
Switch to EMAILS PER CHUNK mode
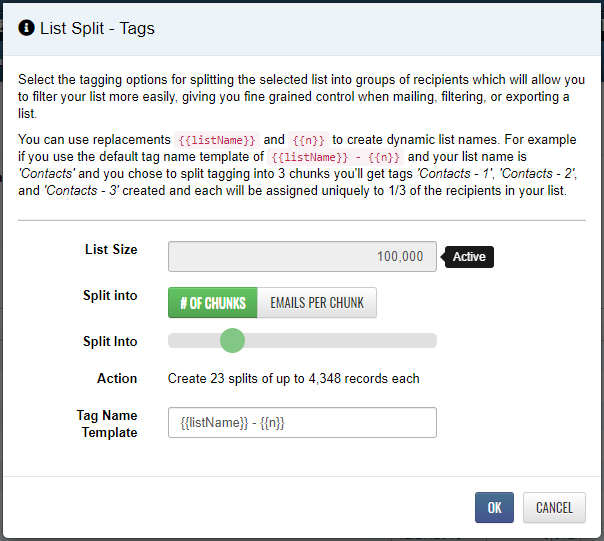[x=317, y=303]
